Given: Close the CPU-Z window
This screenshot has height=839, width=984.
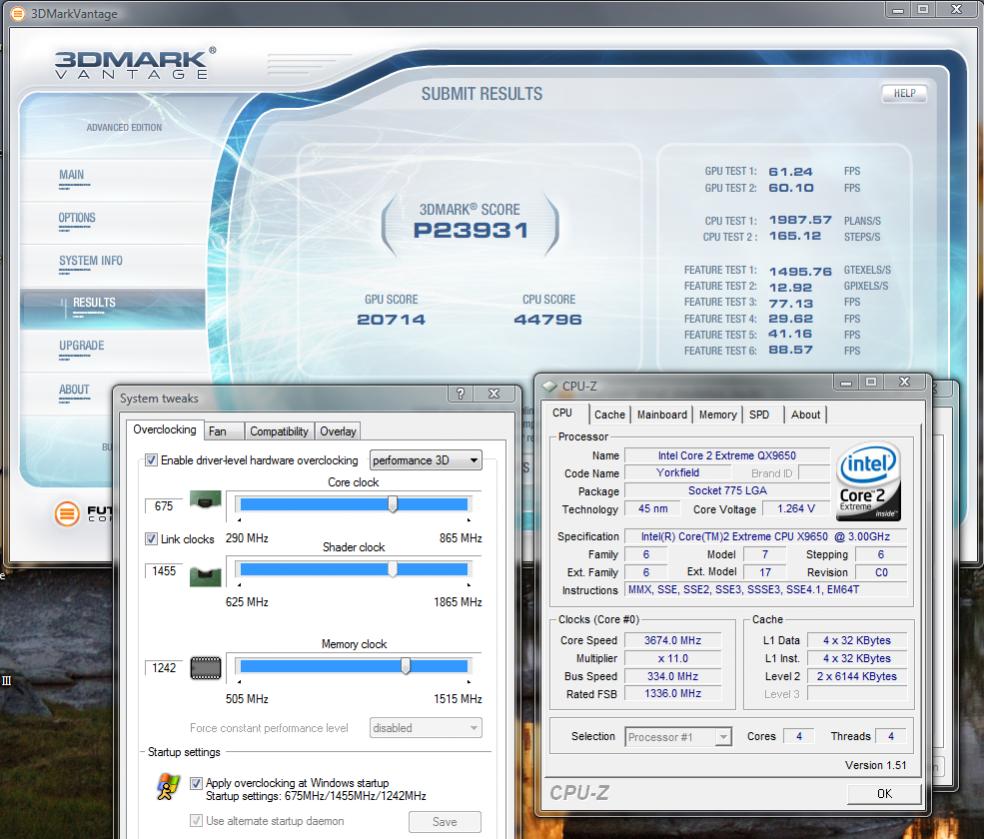Looking at the screenshot, I should coord(904,382).
